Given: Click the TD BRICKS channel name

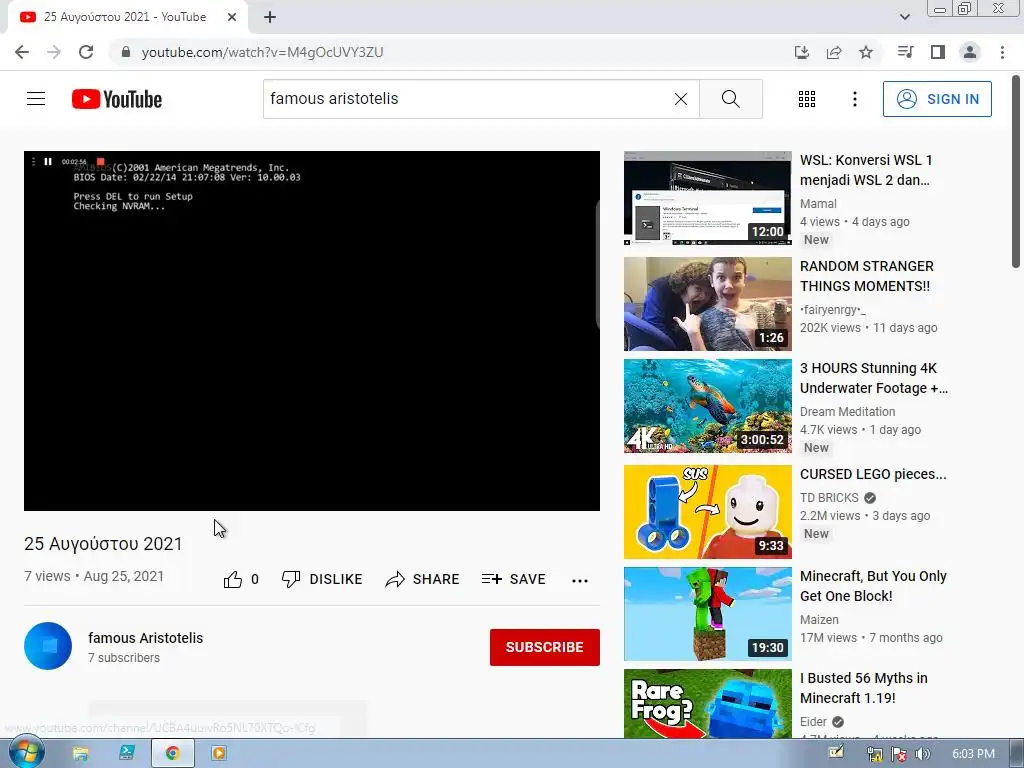Looking at the screenshot, I should tap(829, 498).
